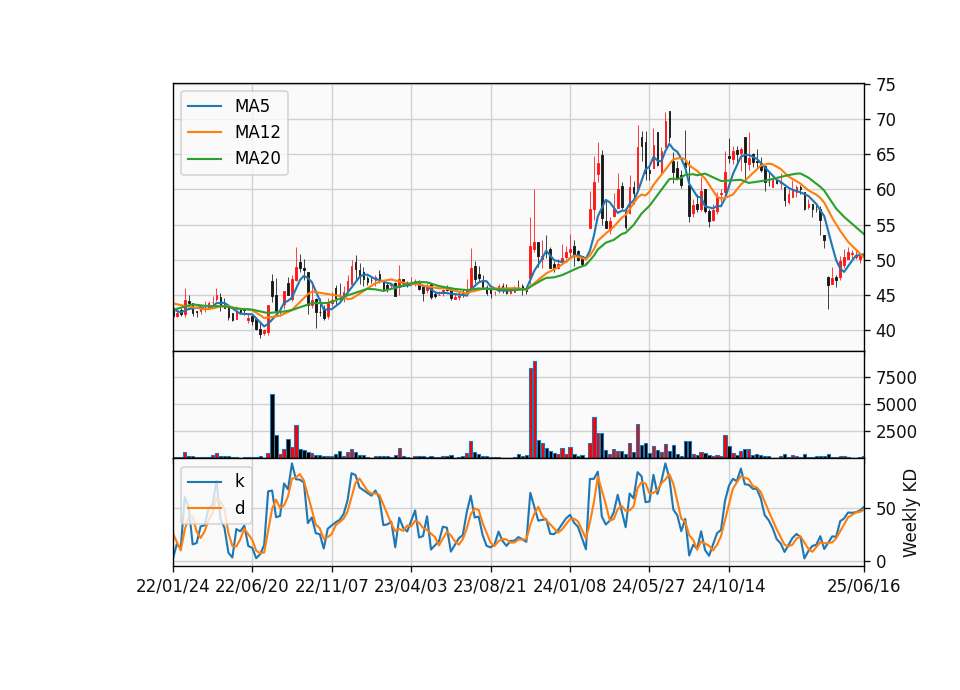The height and width of the screenshot is (690, 960).
Task: Click the 22/01/24 date label
Action: pos(173,586)
